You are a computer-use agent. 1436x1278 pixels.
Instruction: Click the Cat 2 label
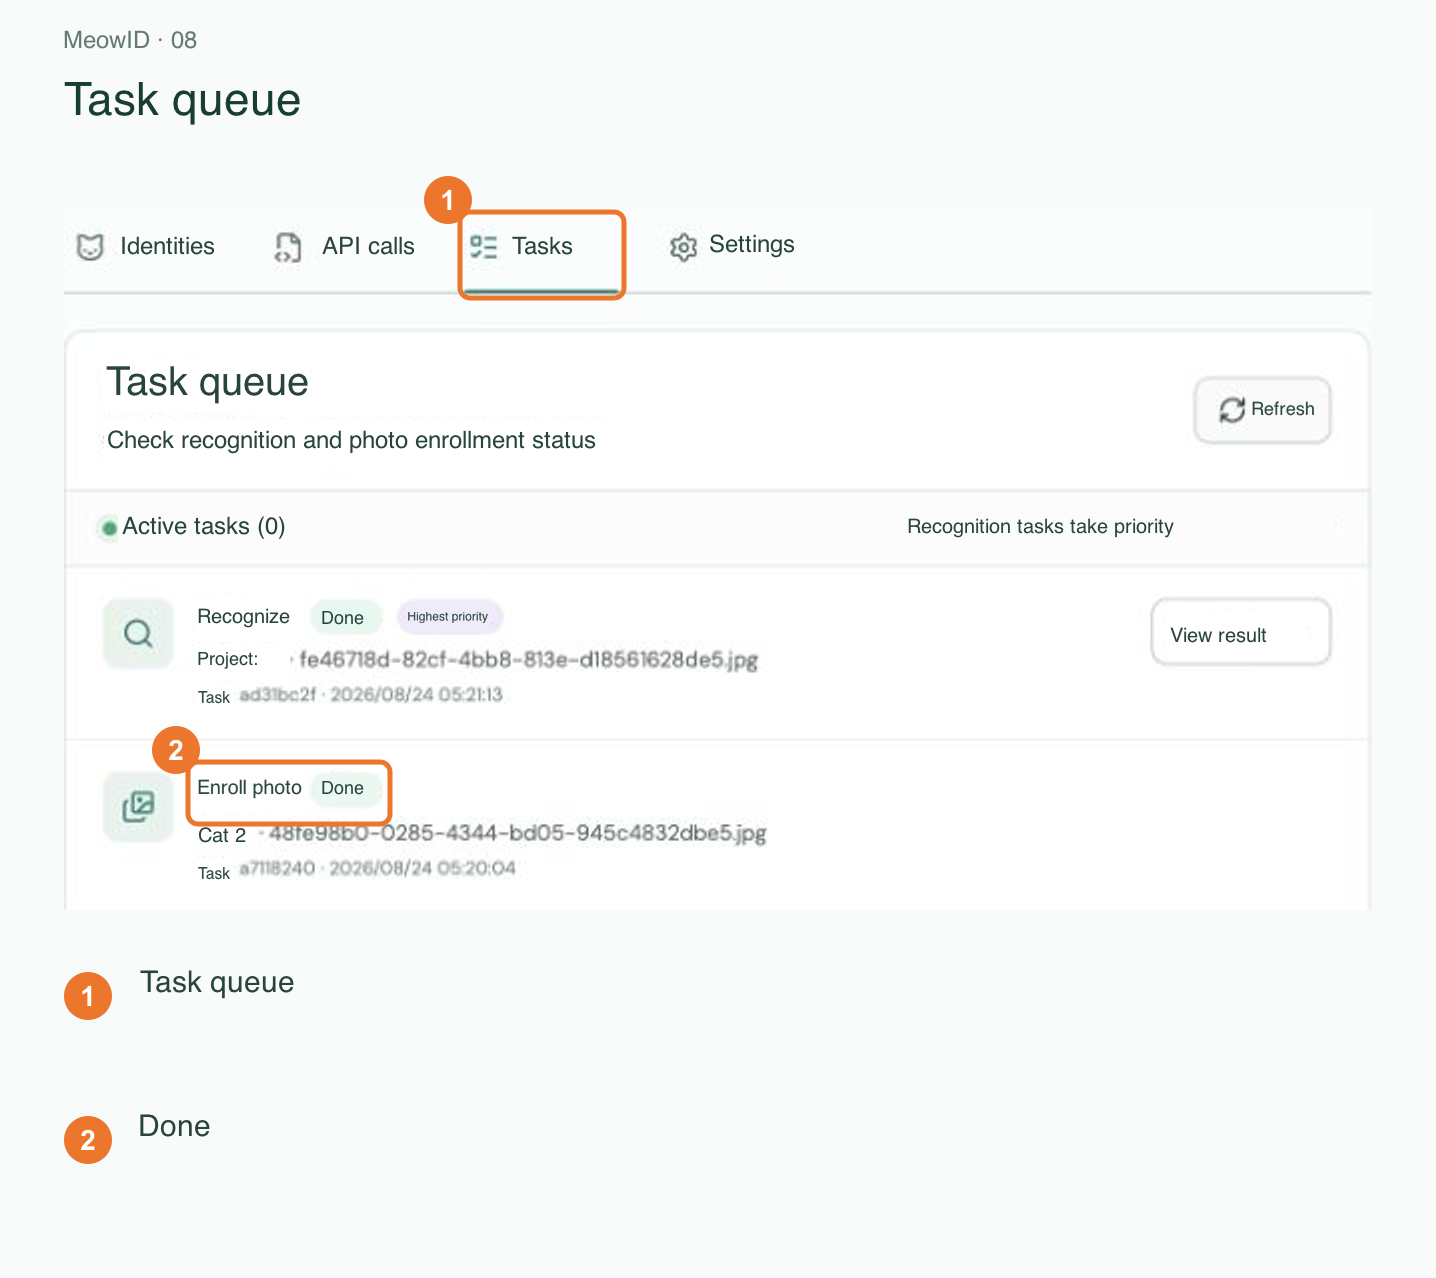(x=222, y=835)
